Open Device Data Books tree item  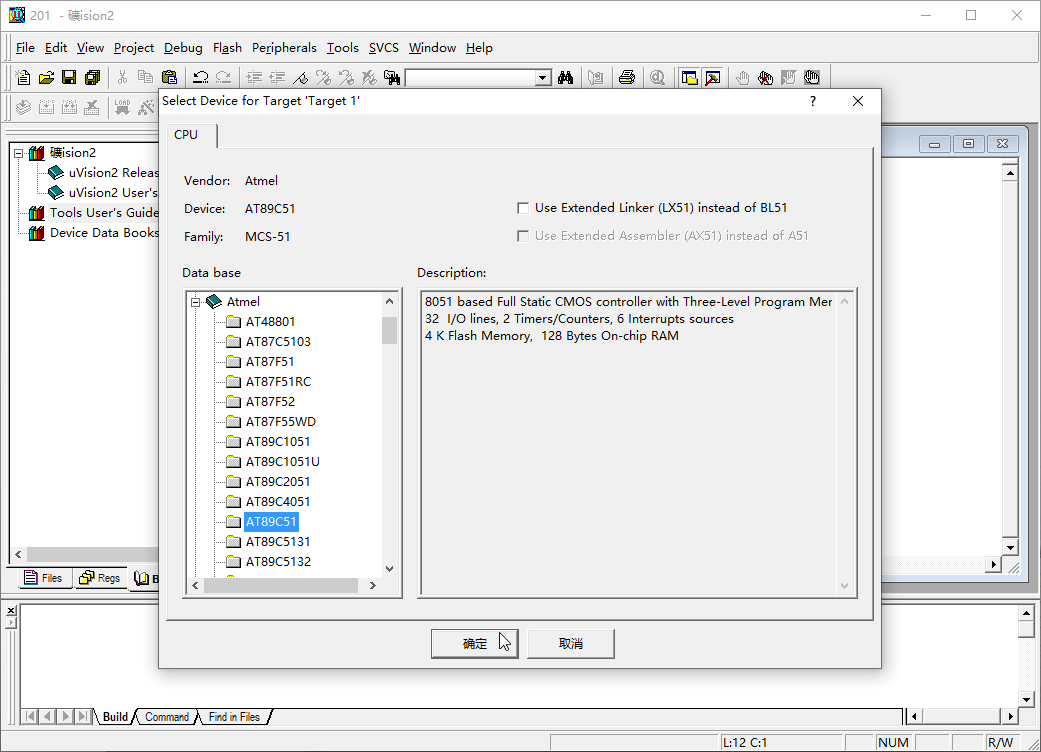(104, 233)
